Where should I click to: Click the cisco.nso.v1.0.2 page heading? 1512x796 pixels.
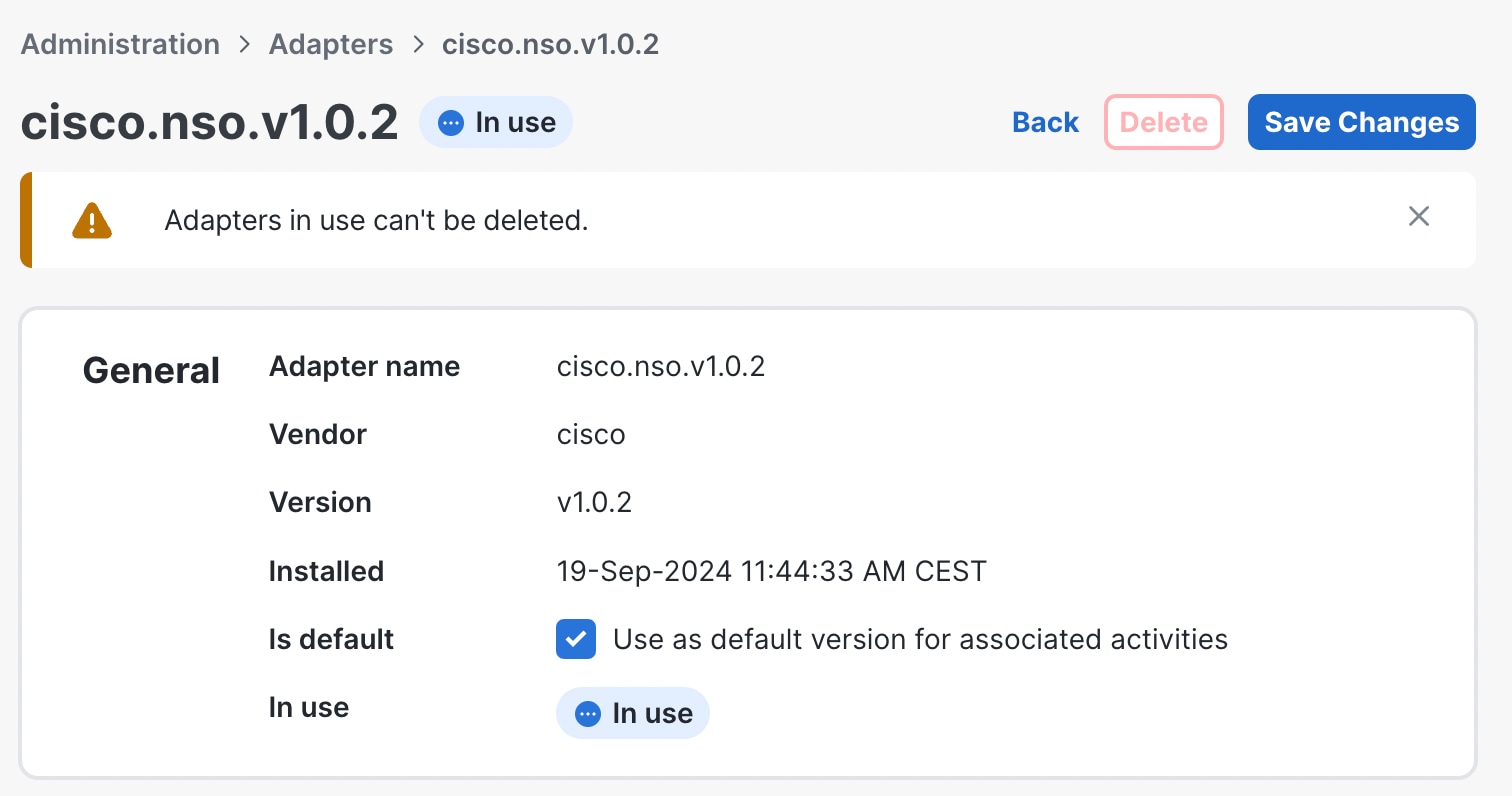click(210, 123)
